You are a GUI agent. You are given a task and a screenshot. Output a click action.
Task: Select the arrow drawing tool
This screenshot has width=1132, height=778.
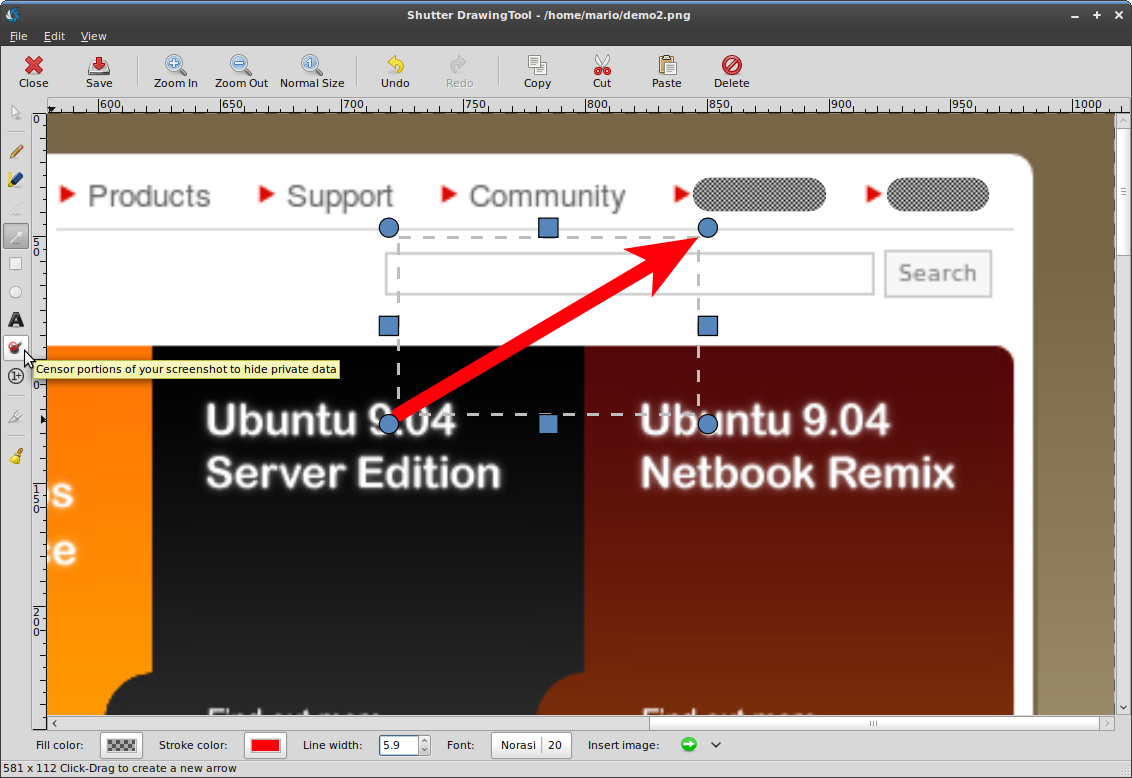(16, 236)
